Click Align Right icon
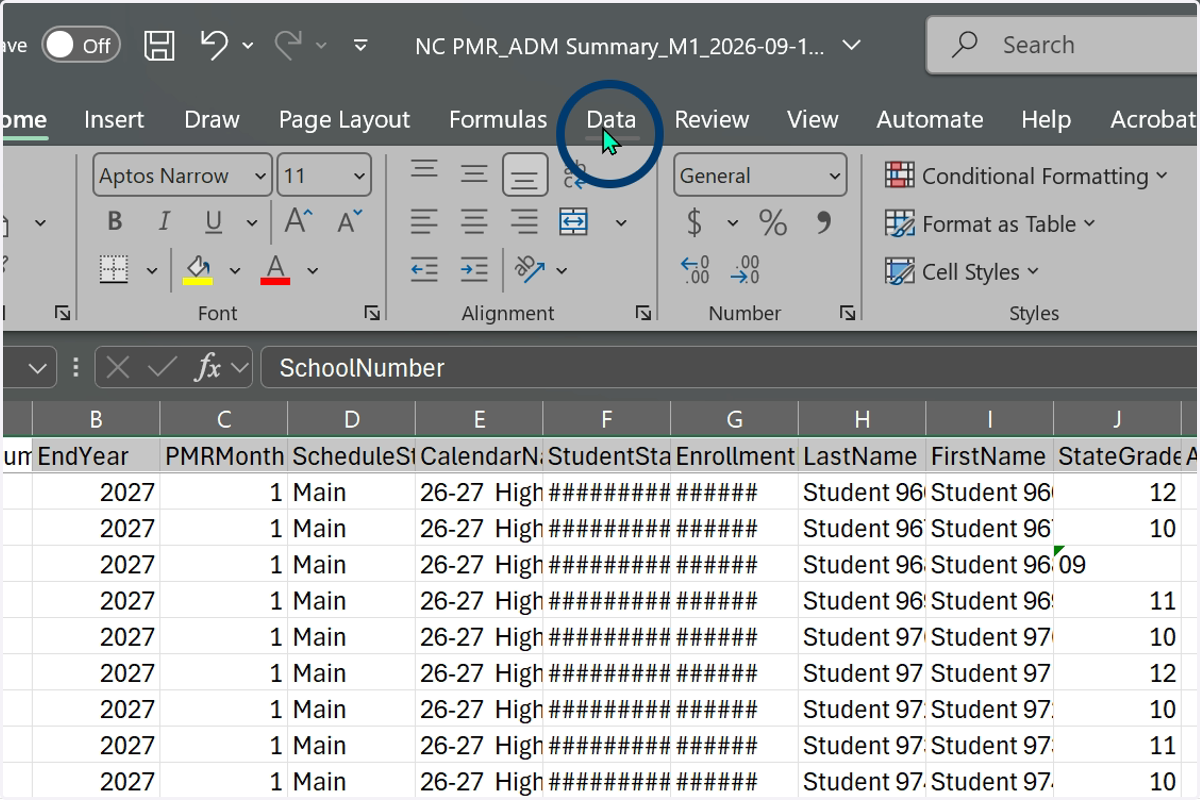 point(524,222)
